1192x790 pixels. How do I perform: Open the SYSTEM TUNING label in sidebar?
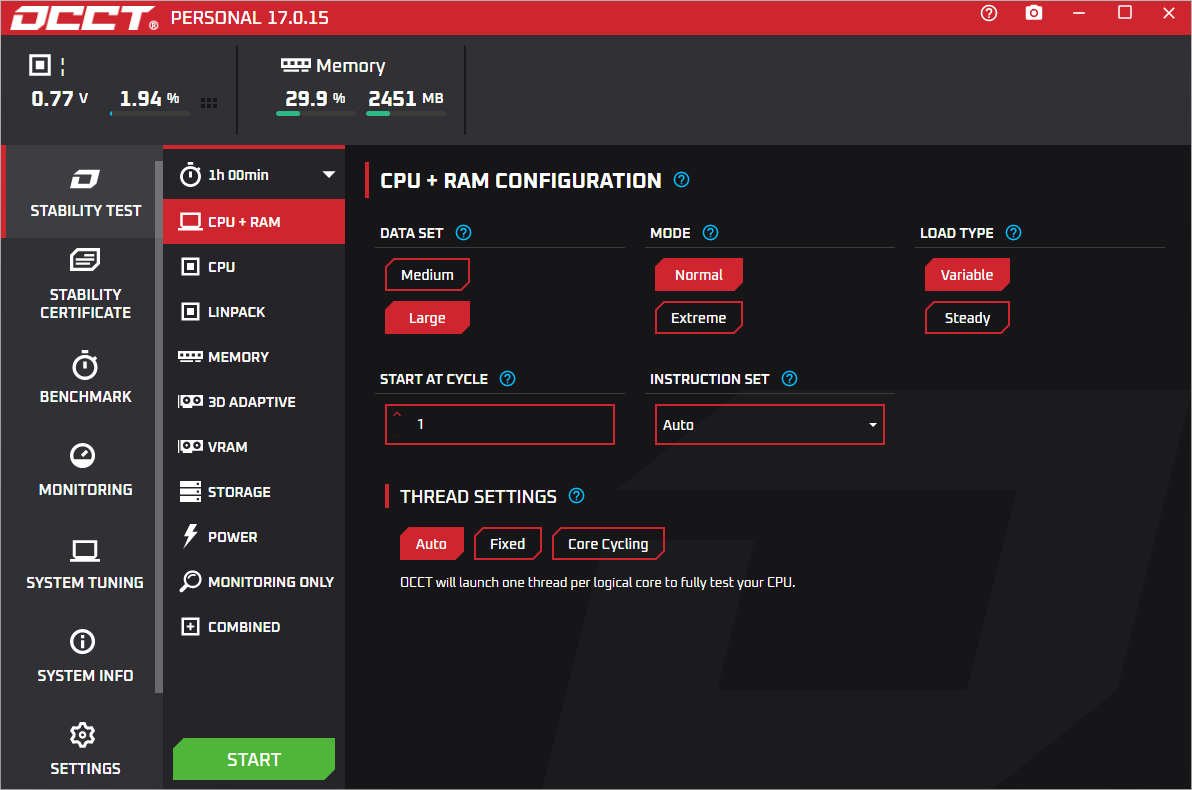click(x=85, y=582)
